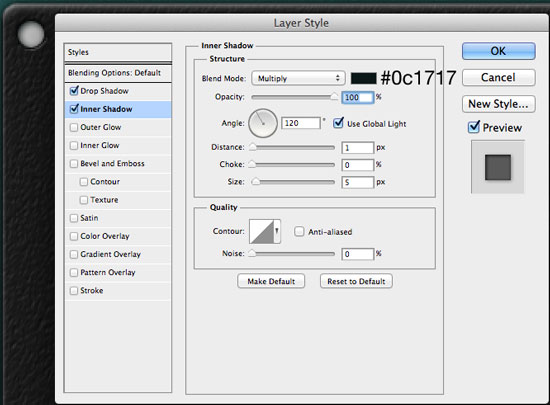Click the New Style... button
The image size is (550, 405).
click(498, 104)
